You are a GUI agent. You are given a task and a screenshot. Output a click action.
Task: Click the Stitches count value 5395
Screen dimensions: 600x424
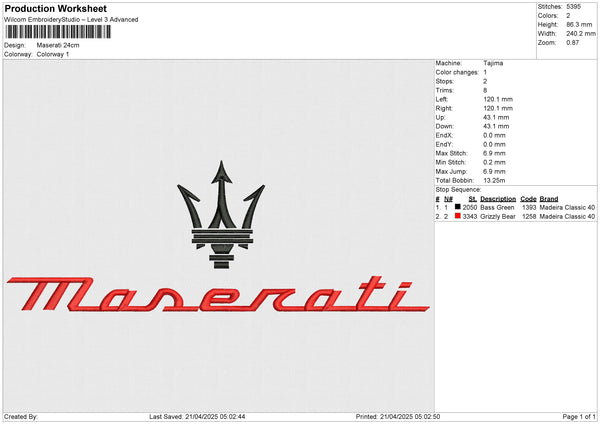tap(574, 6)
